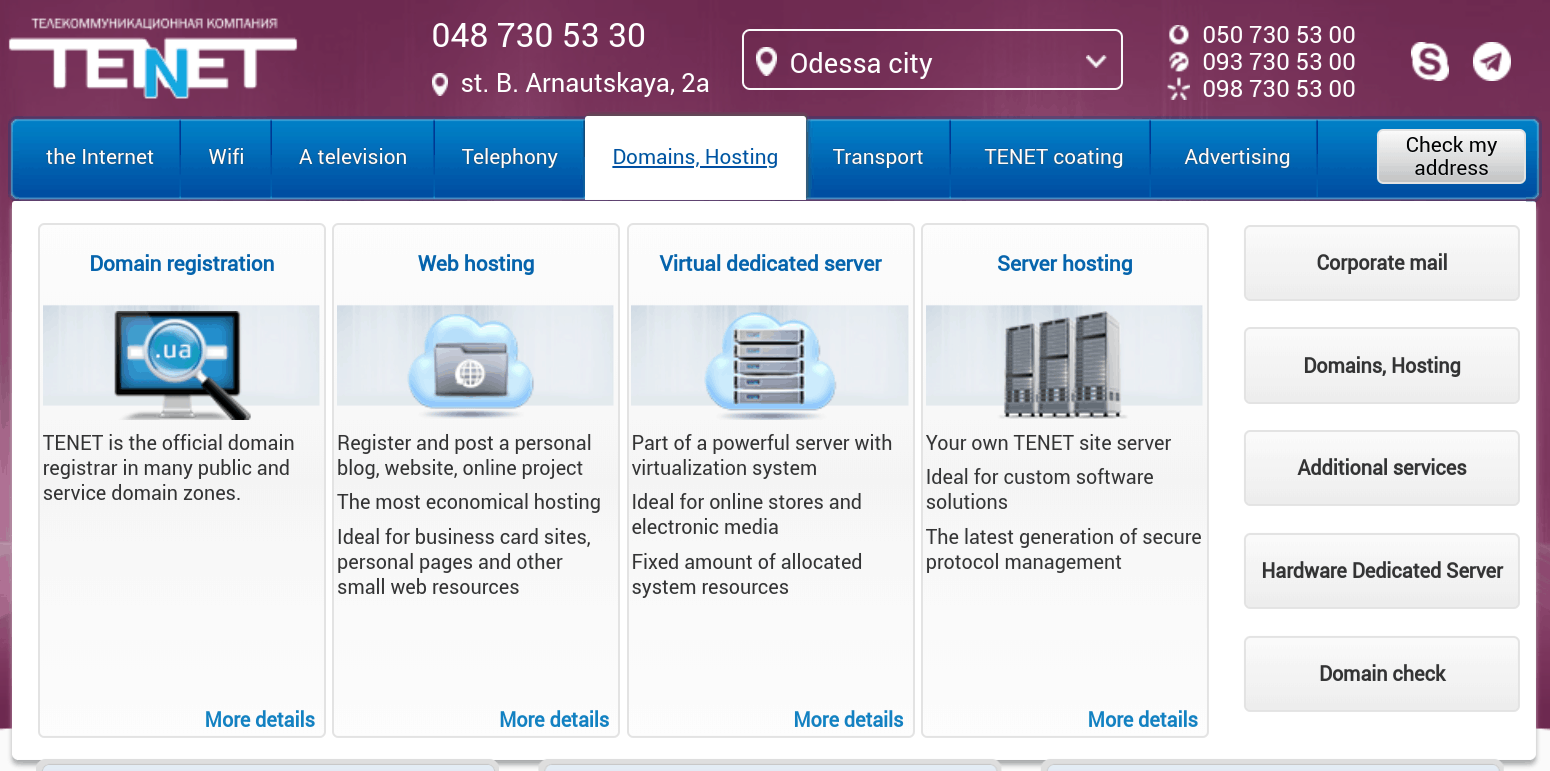
Task: Click More details under Virtual dedicated server
Action: click(x=848, y=720)
